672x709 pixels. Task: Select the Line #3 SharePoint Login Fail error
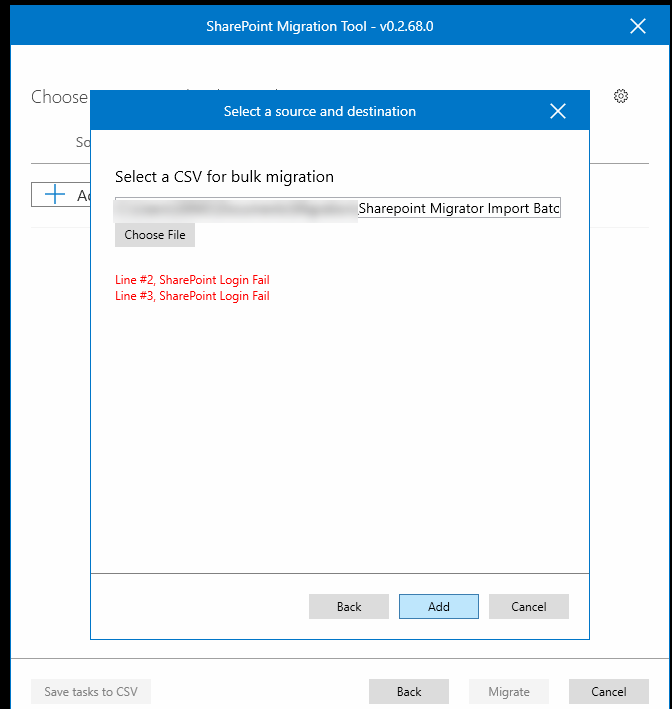(x=192, y=296)
